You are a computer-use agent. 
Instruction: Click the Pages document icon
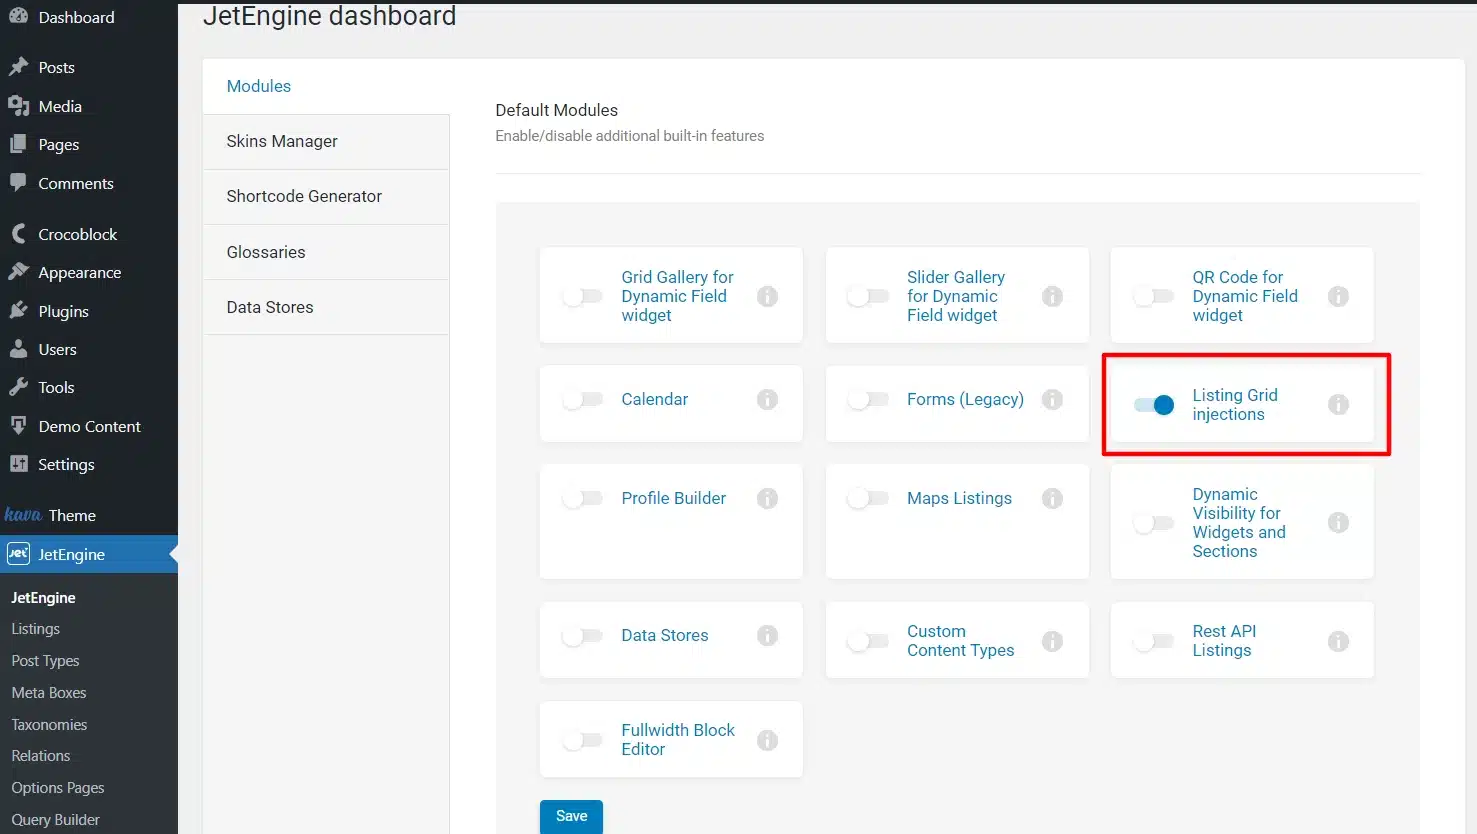[x=18, y=144]
